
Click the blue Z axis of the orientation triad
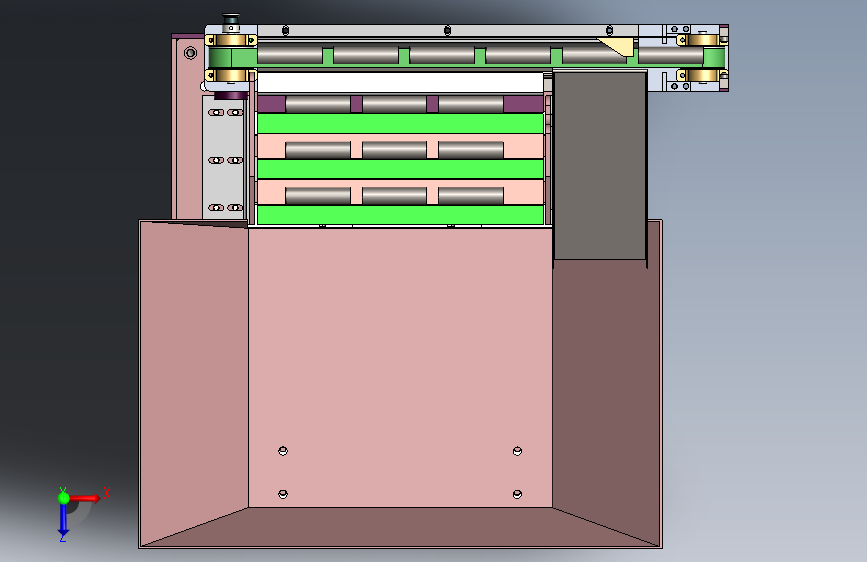(x=63, y=520)
